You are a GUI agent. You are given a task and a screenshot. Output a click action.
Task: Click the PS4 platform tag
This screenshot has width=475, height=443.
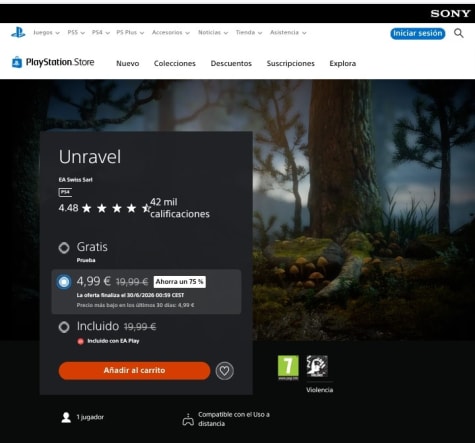(65, 192)
